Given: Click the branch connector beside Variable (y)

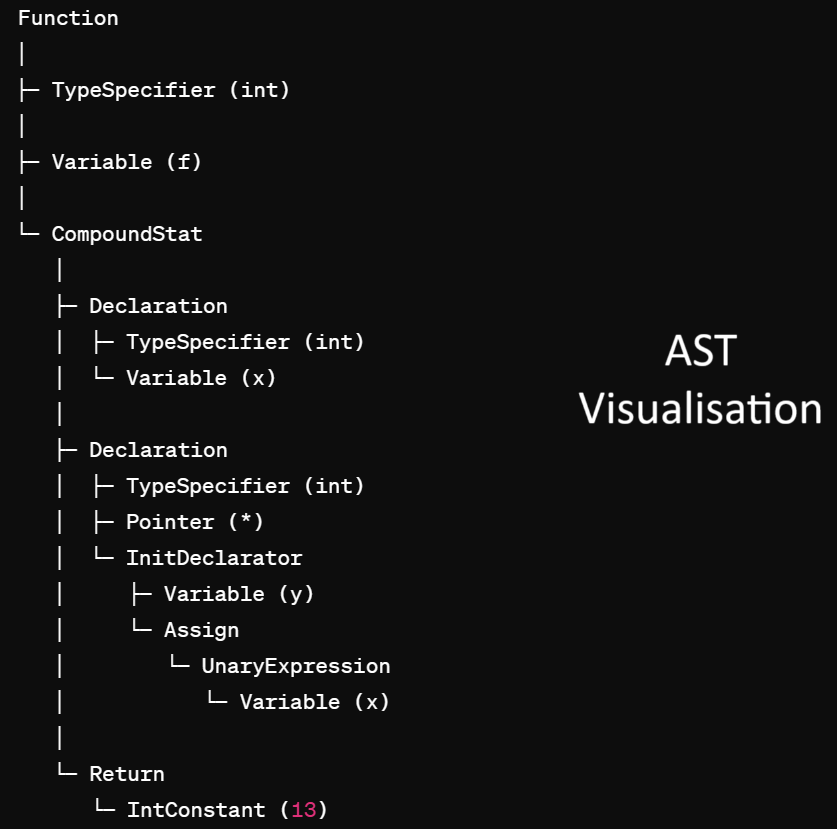Looking at the screenshot, I should pyautogui.click(x=141, y=594).
